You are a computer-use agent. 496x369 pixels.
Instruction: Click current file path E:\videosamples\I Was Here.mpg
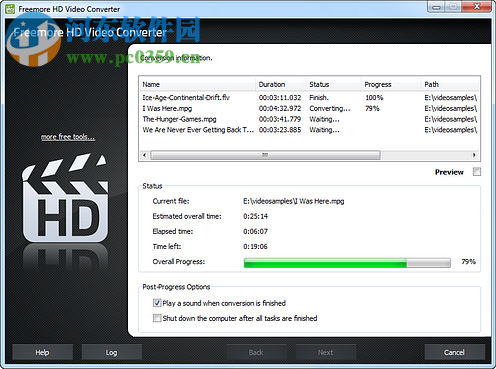tap(294, 201)
